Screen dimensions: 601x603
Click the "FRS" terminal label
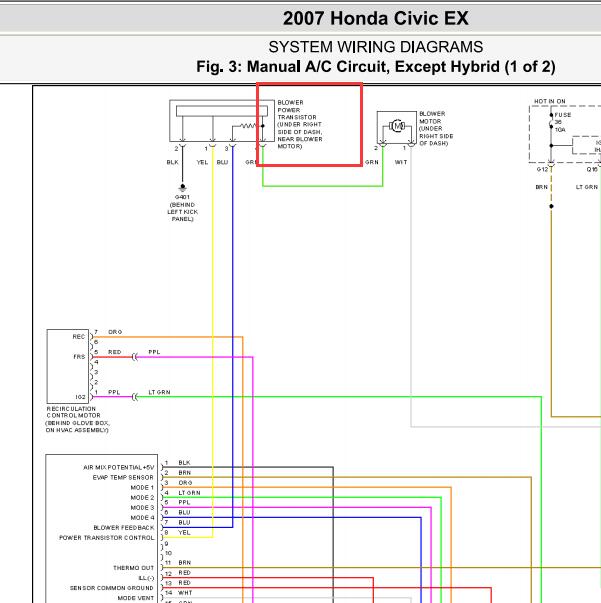(x=79, y=356)
